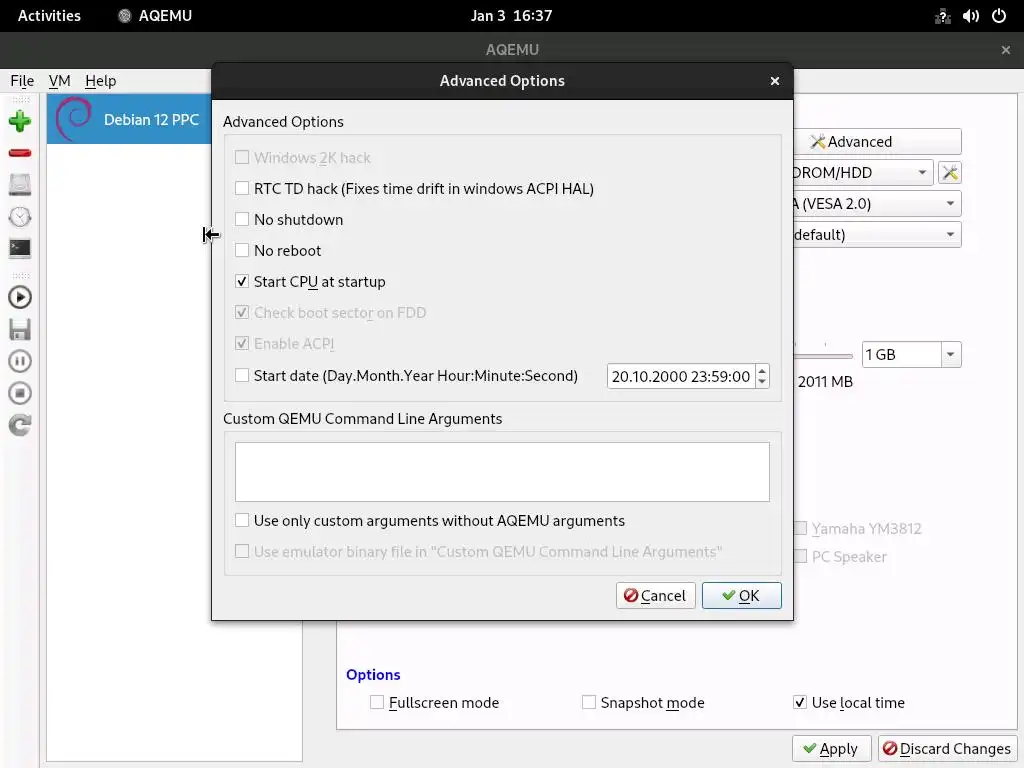
Task: Toggle Snapshot mode checkbox in main window
Action: tap(588, 703)
